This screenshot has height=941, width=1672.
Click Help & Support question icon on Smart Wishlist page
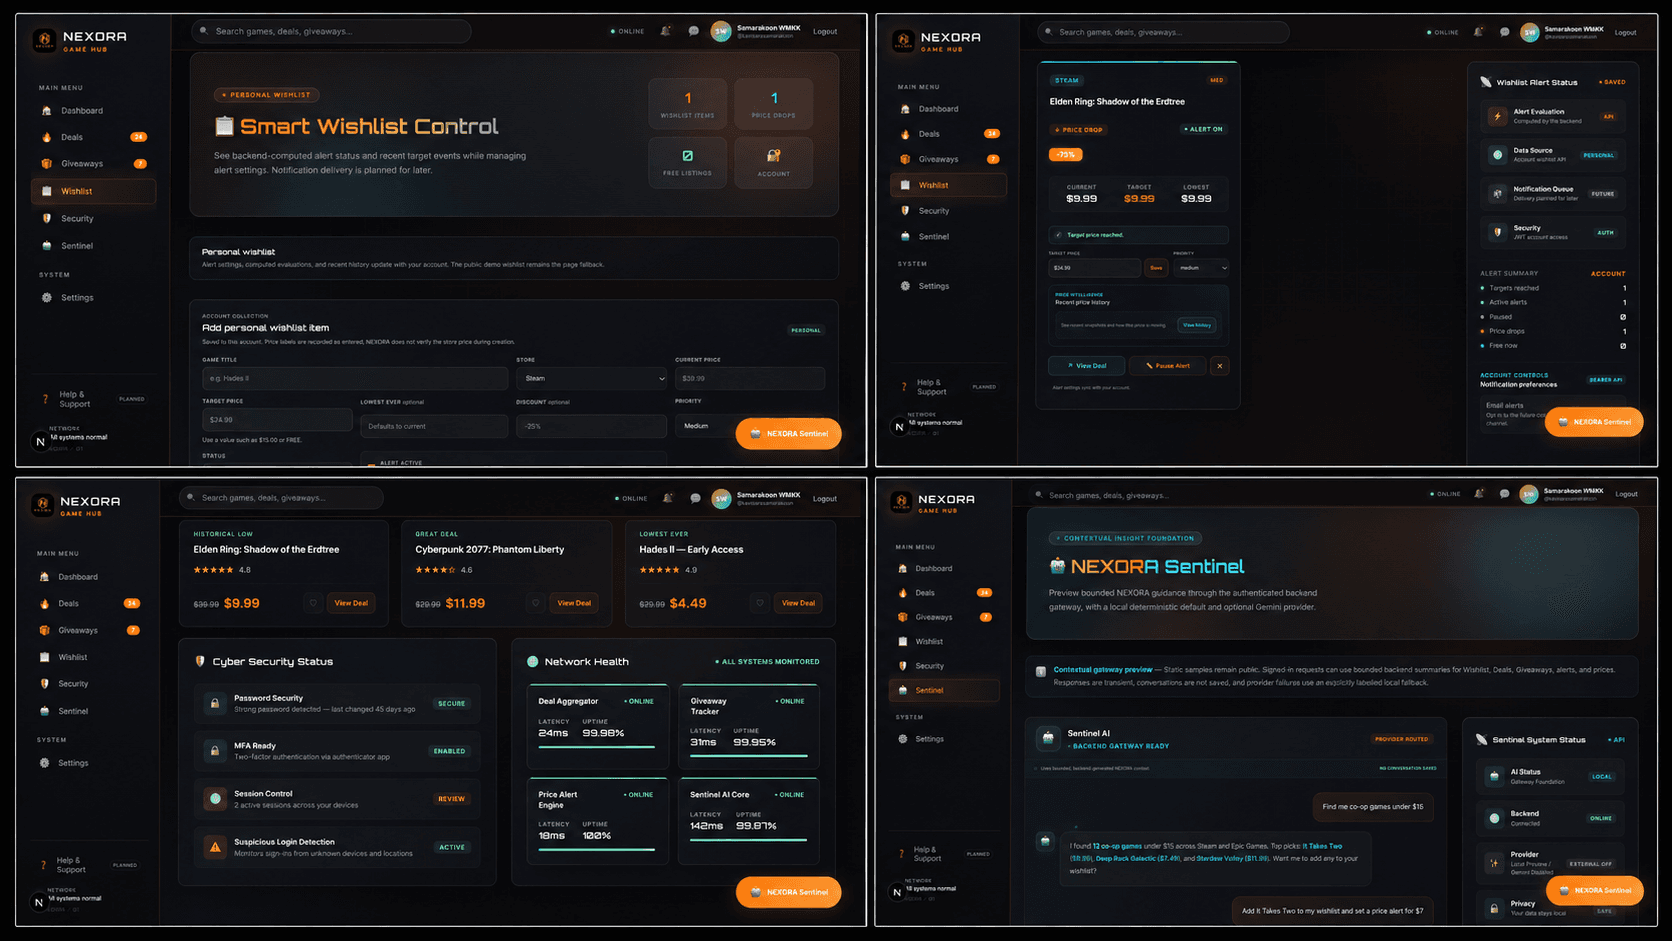[x=45, y=399]
